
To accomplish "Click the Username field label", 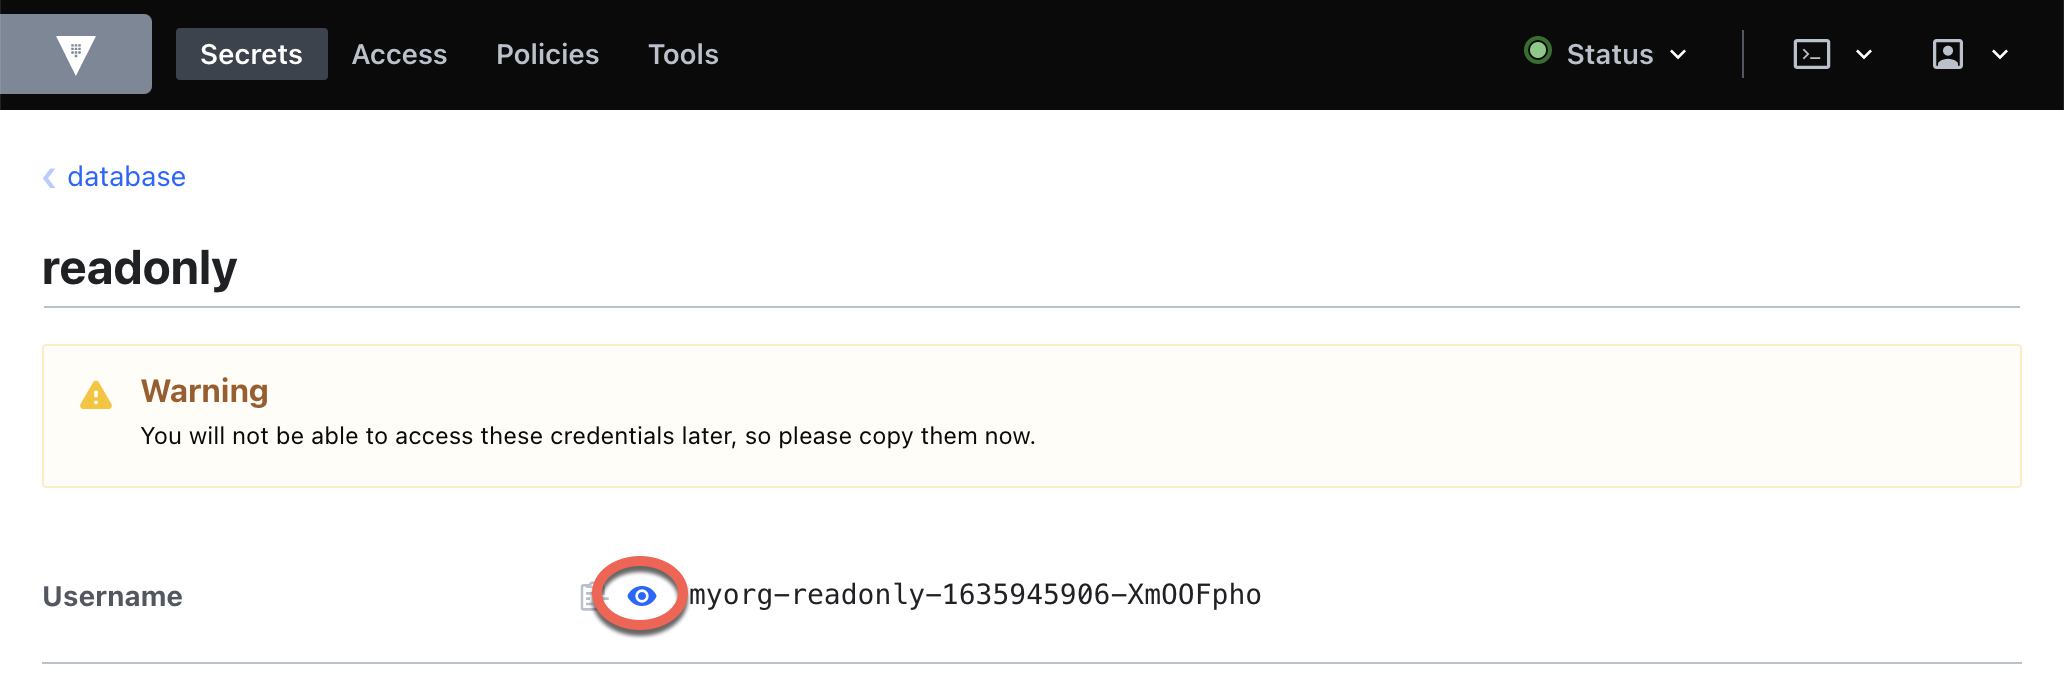I will (x=112, y=597).
